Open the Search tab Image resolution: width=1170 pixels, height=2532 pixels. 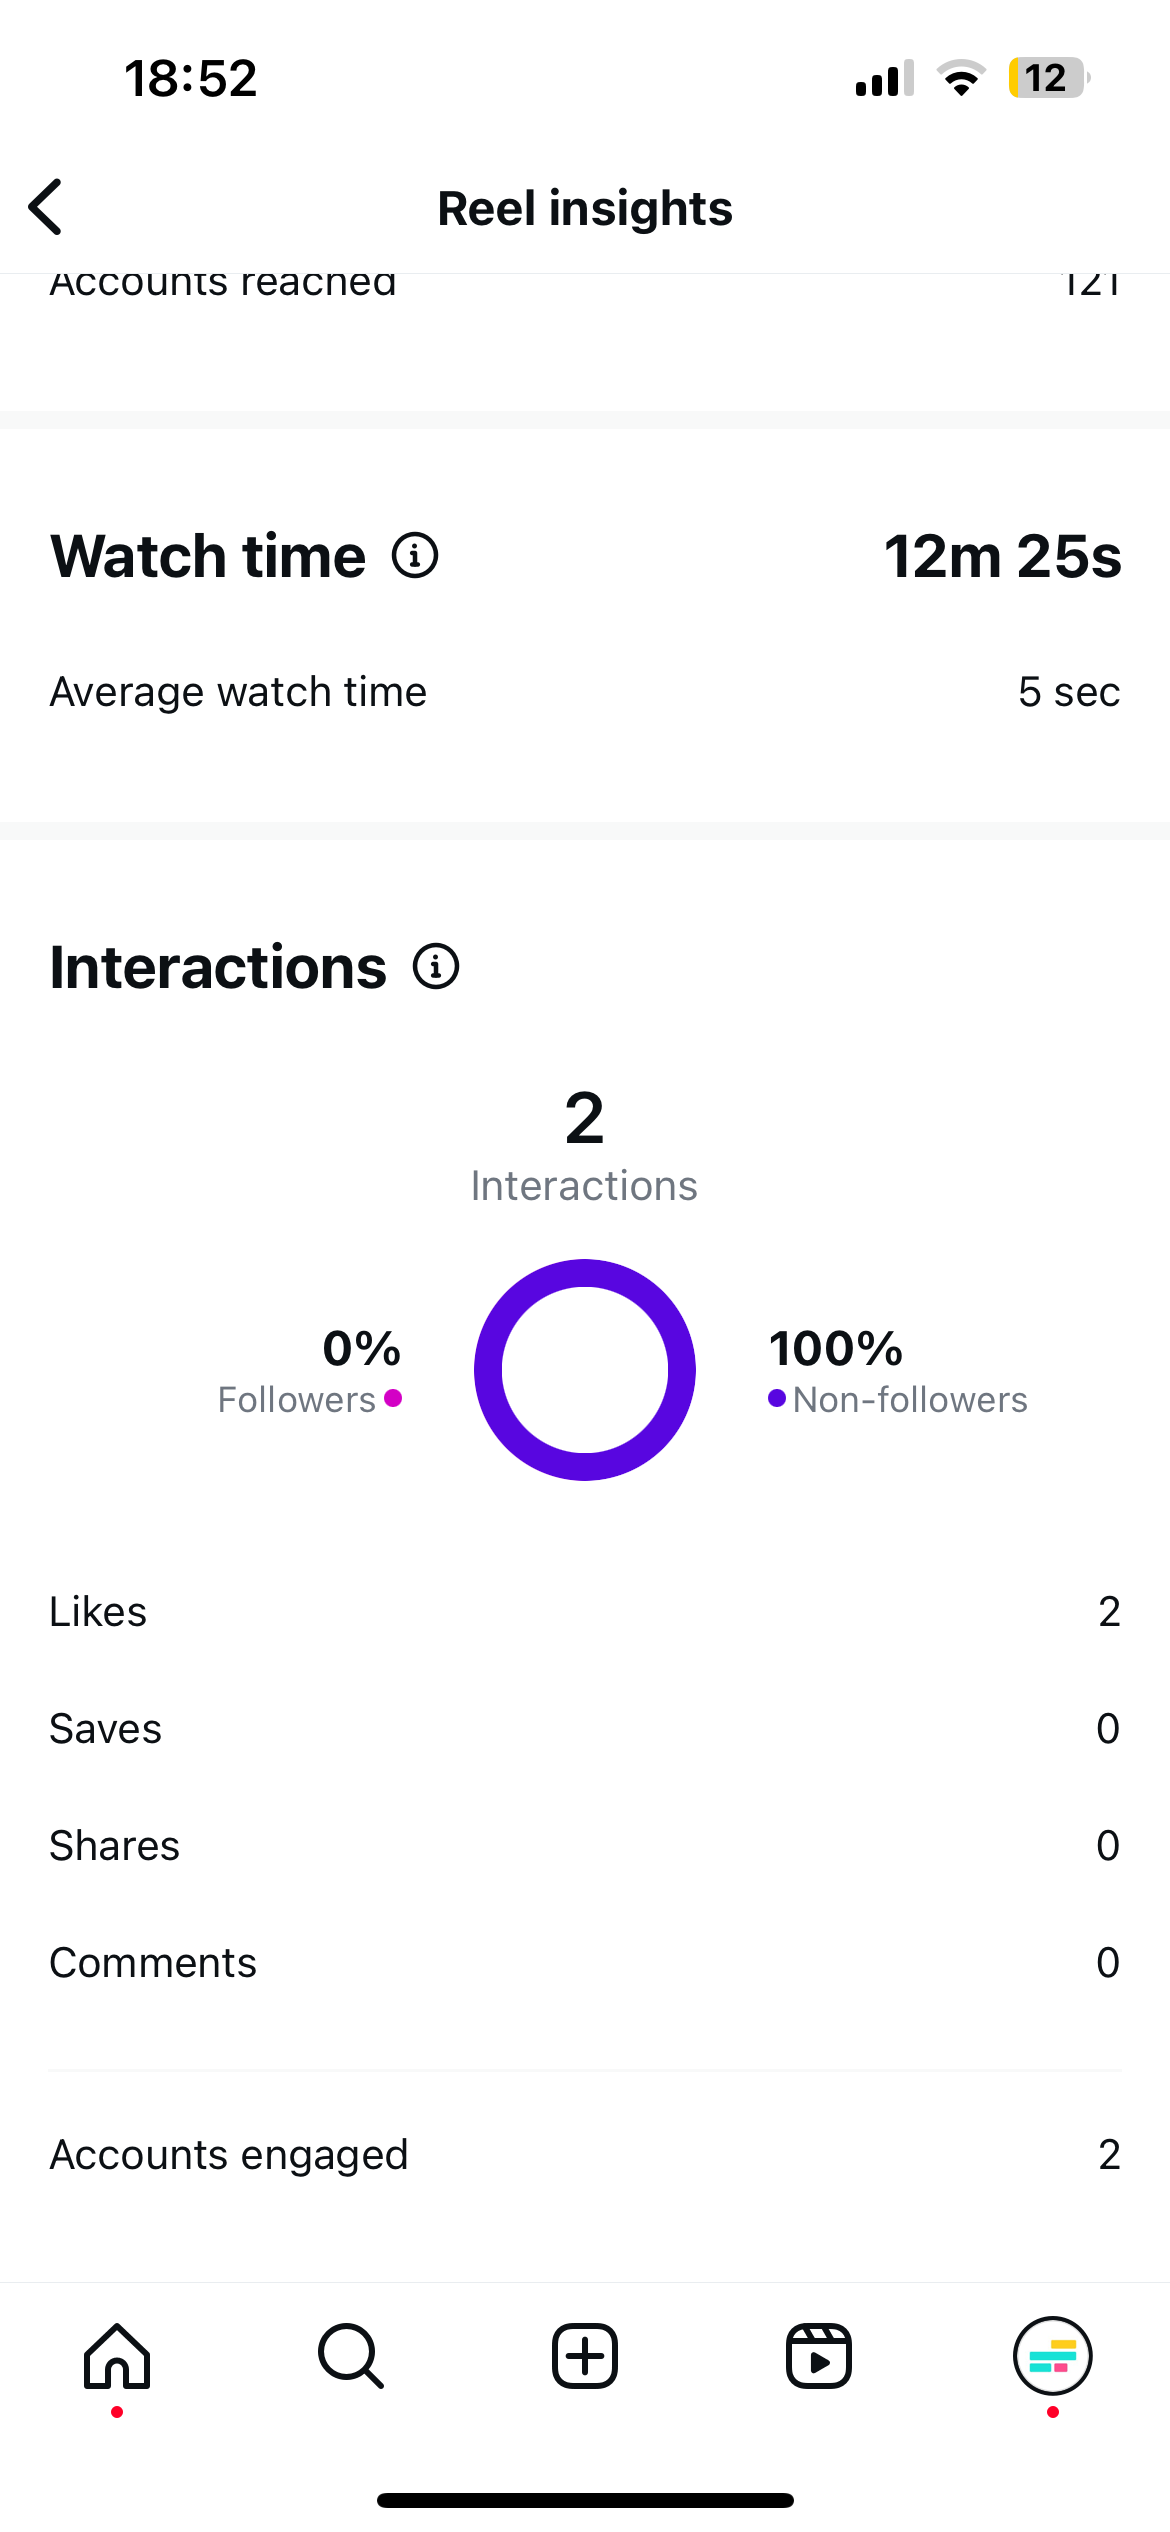point(350,2356)
